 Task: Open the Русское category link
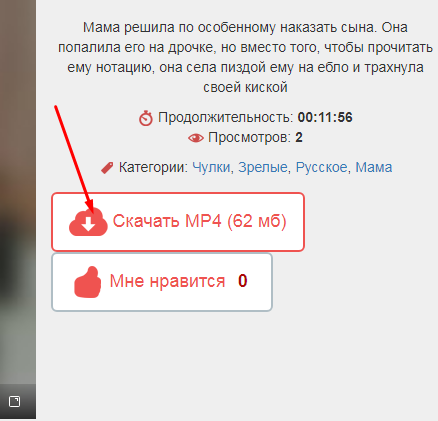(321, 167)
